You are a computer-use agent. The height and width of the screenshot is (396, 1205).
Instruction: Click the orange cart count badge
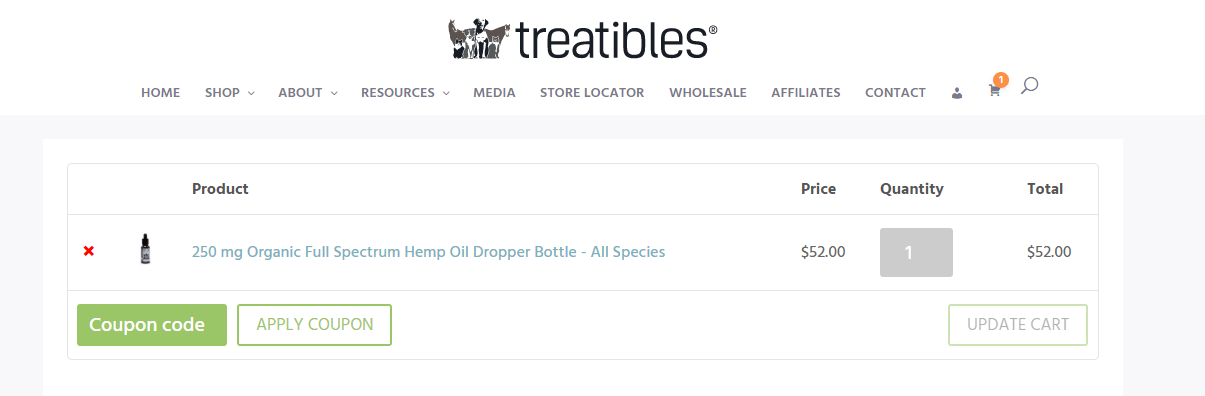pyautogui.click(x=1000, y=80)
